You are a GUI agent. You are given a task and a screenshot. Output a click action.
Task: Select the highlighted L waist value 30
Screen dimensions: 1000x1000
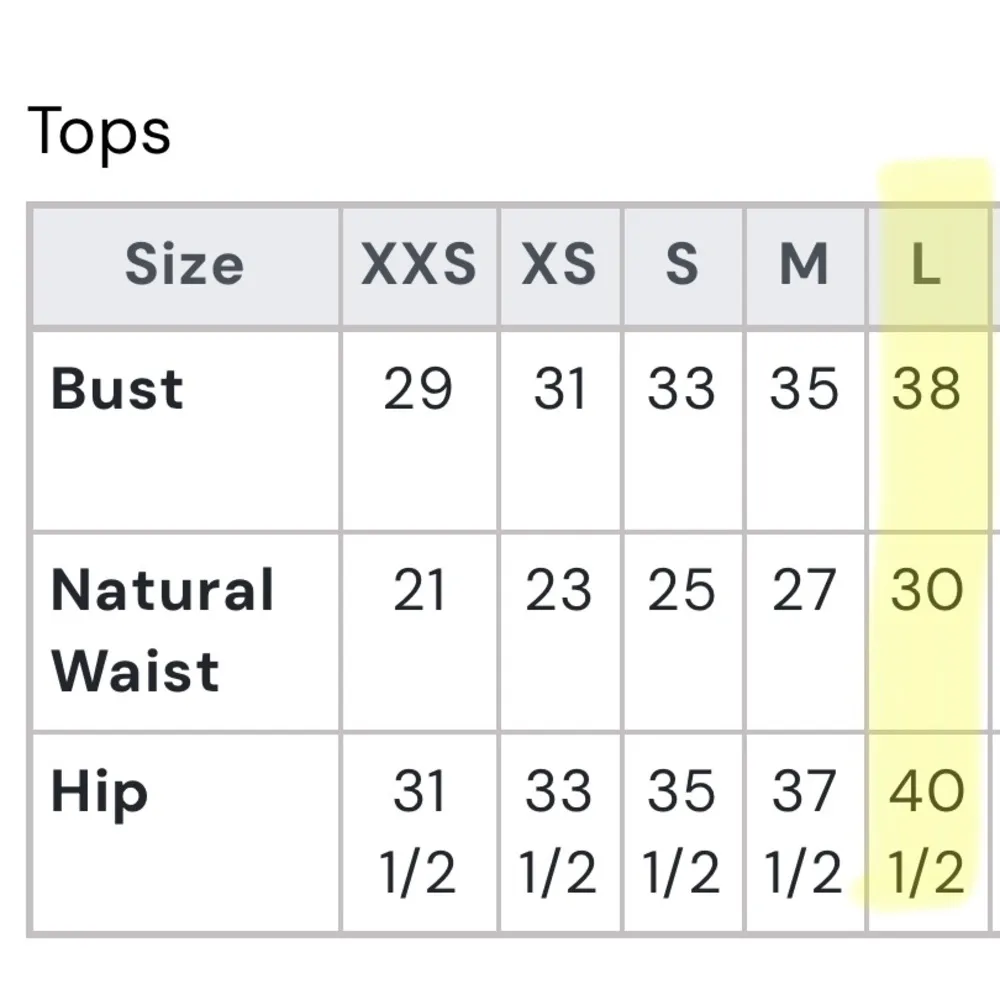(927, 590)
